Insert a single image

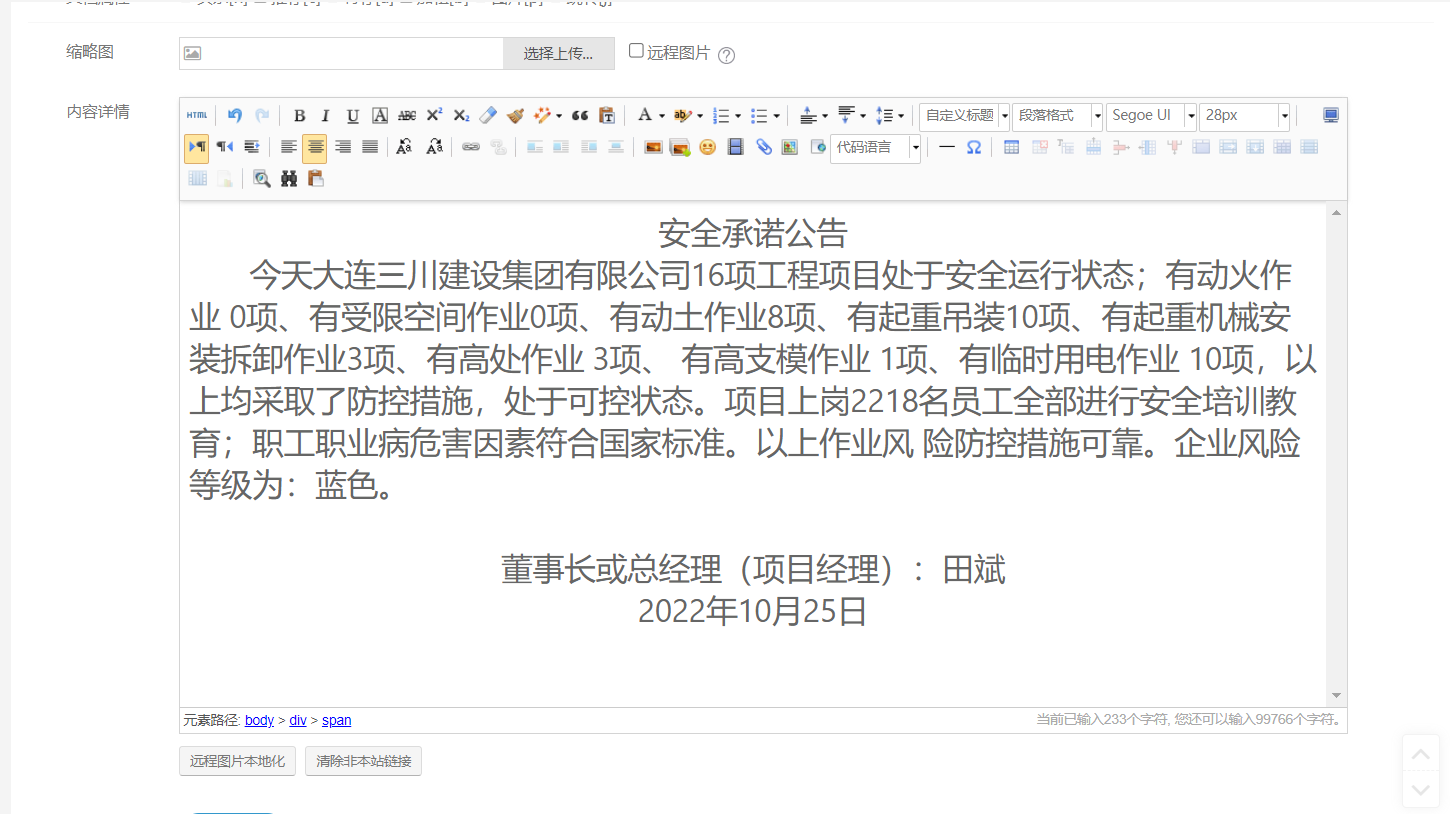[653, 147]
